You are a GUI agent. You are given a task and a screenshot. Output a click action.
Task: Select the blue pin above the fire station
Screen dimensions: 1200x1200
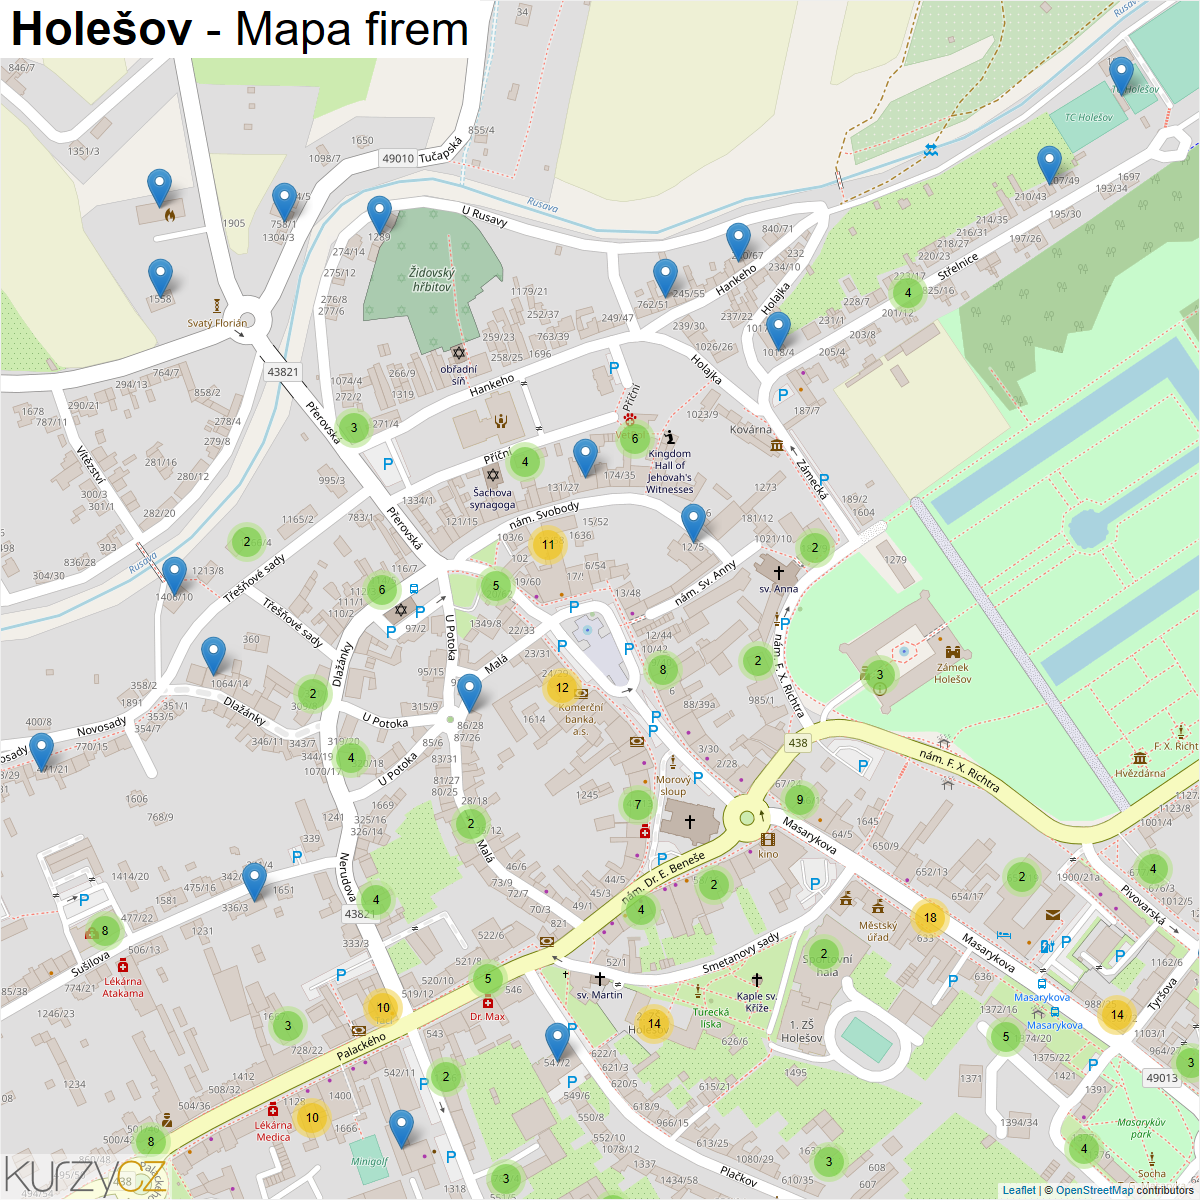(x=159, y=188)
